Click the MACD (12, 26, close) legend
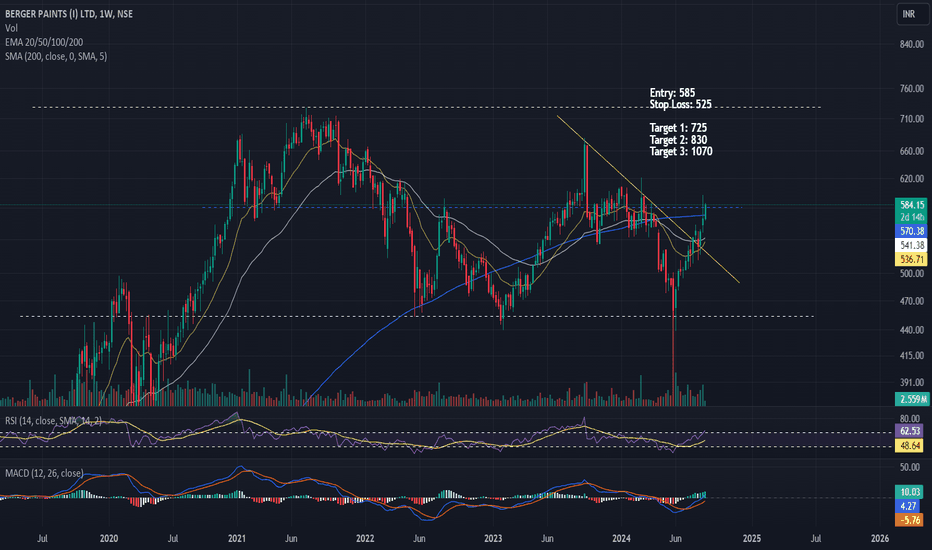The image size is (932, 550). (44, 473)
